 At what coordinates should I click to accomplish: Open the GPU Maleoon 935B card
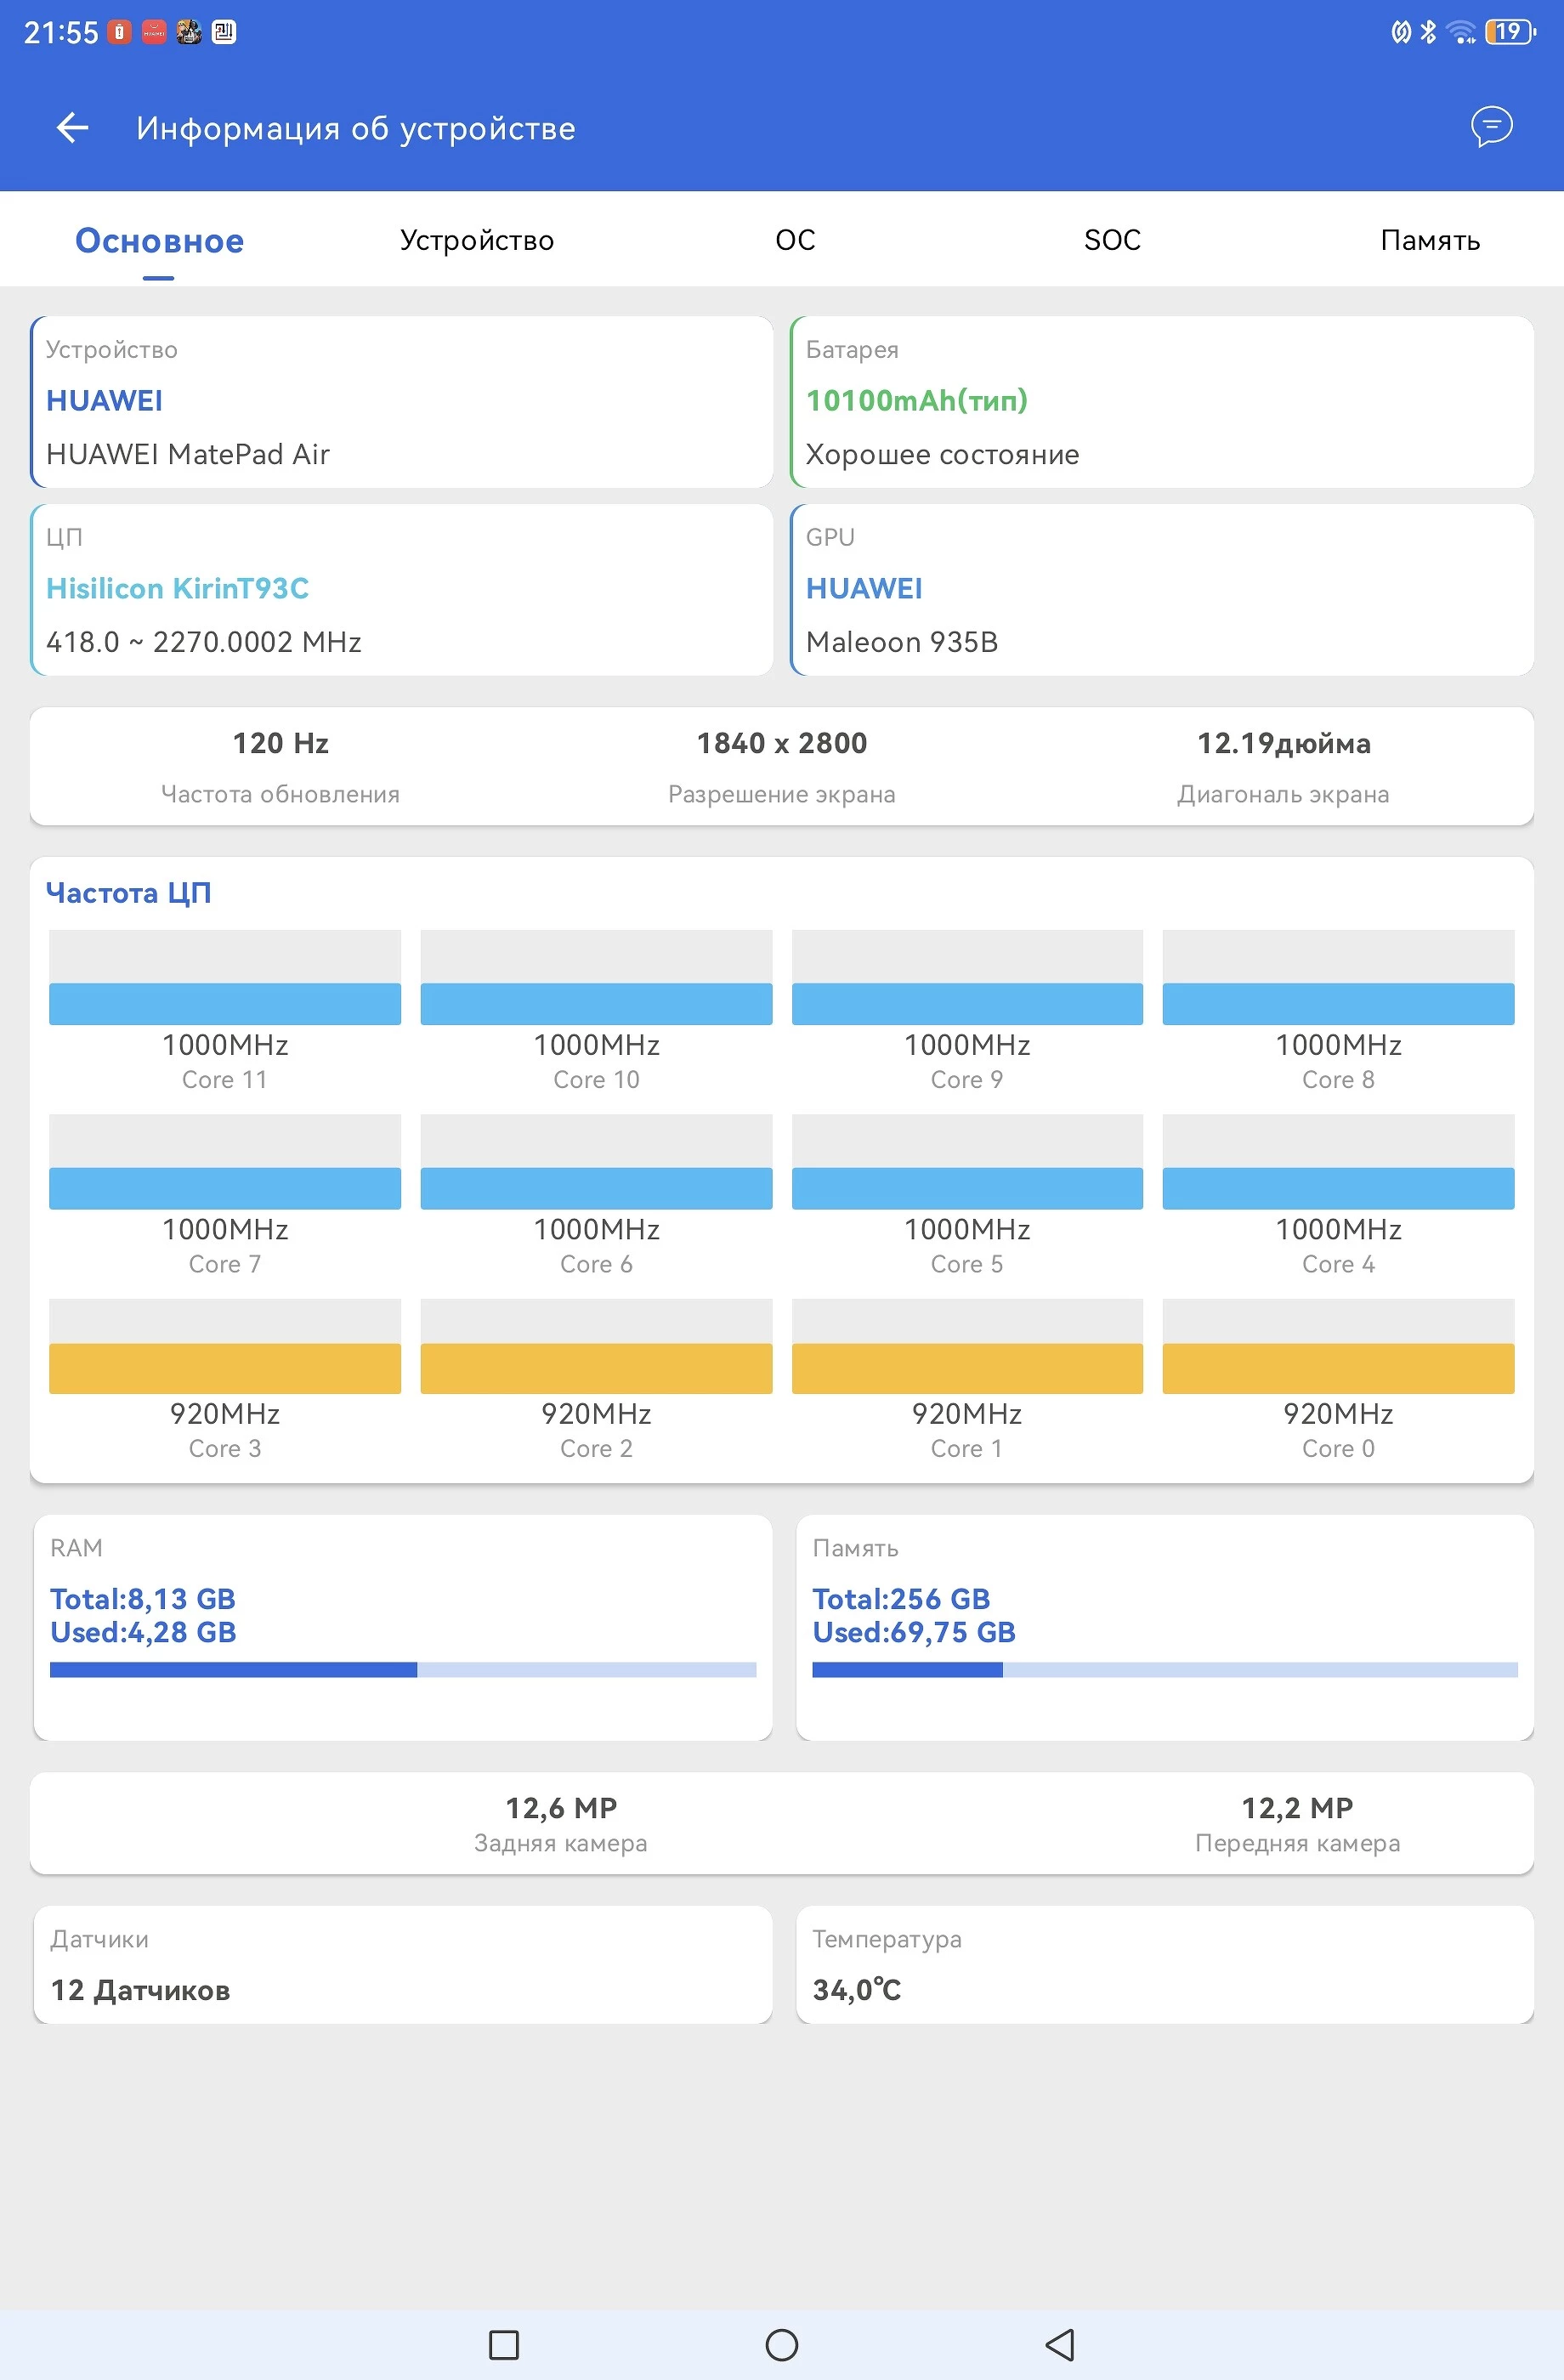point(1162,590)
